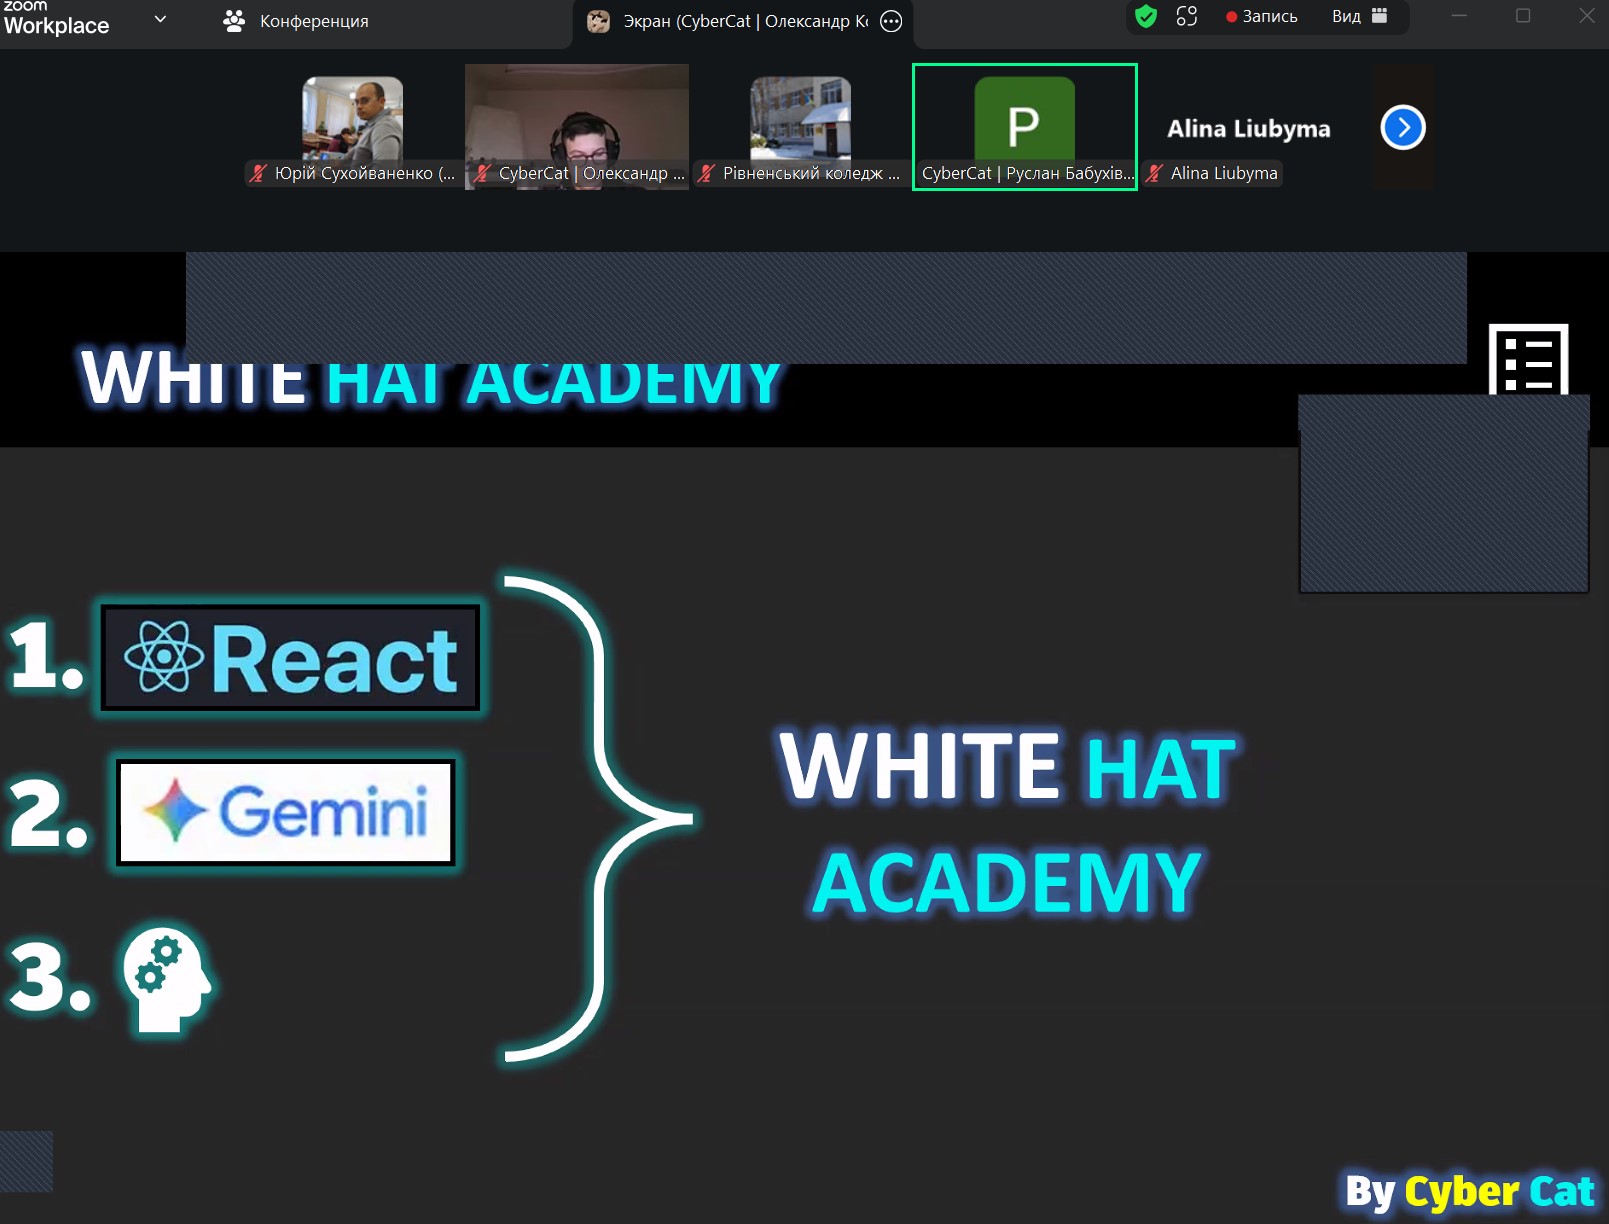This screenshot has width=1609, height=1224.
Task: Open the Вид view menu
Action: pyautogui.click(x=1360, y=16)
